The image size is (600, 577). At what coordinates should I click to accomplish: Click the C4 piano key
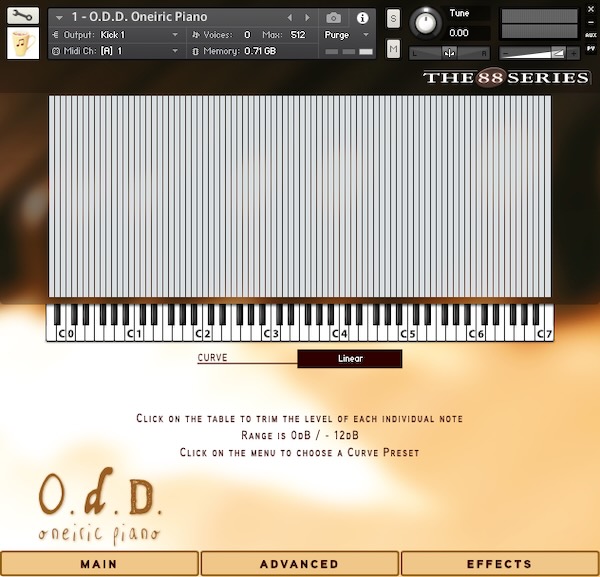[x=335, y=334]
